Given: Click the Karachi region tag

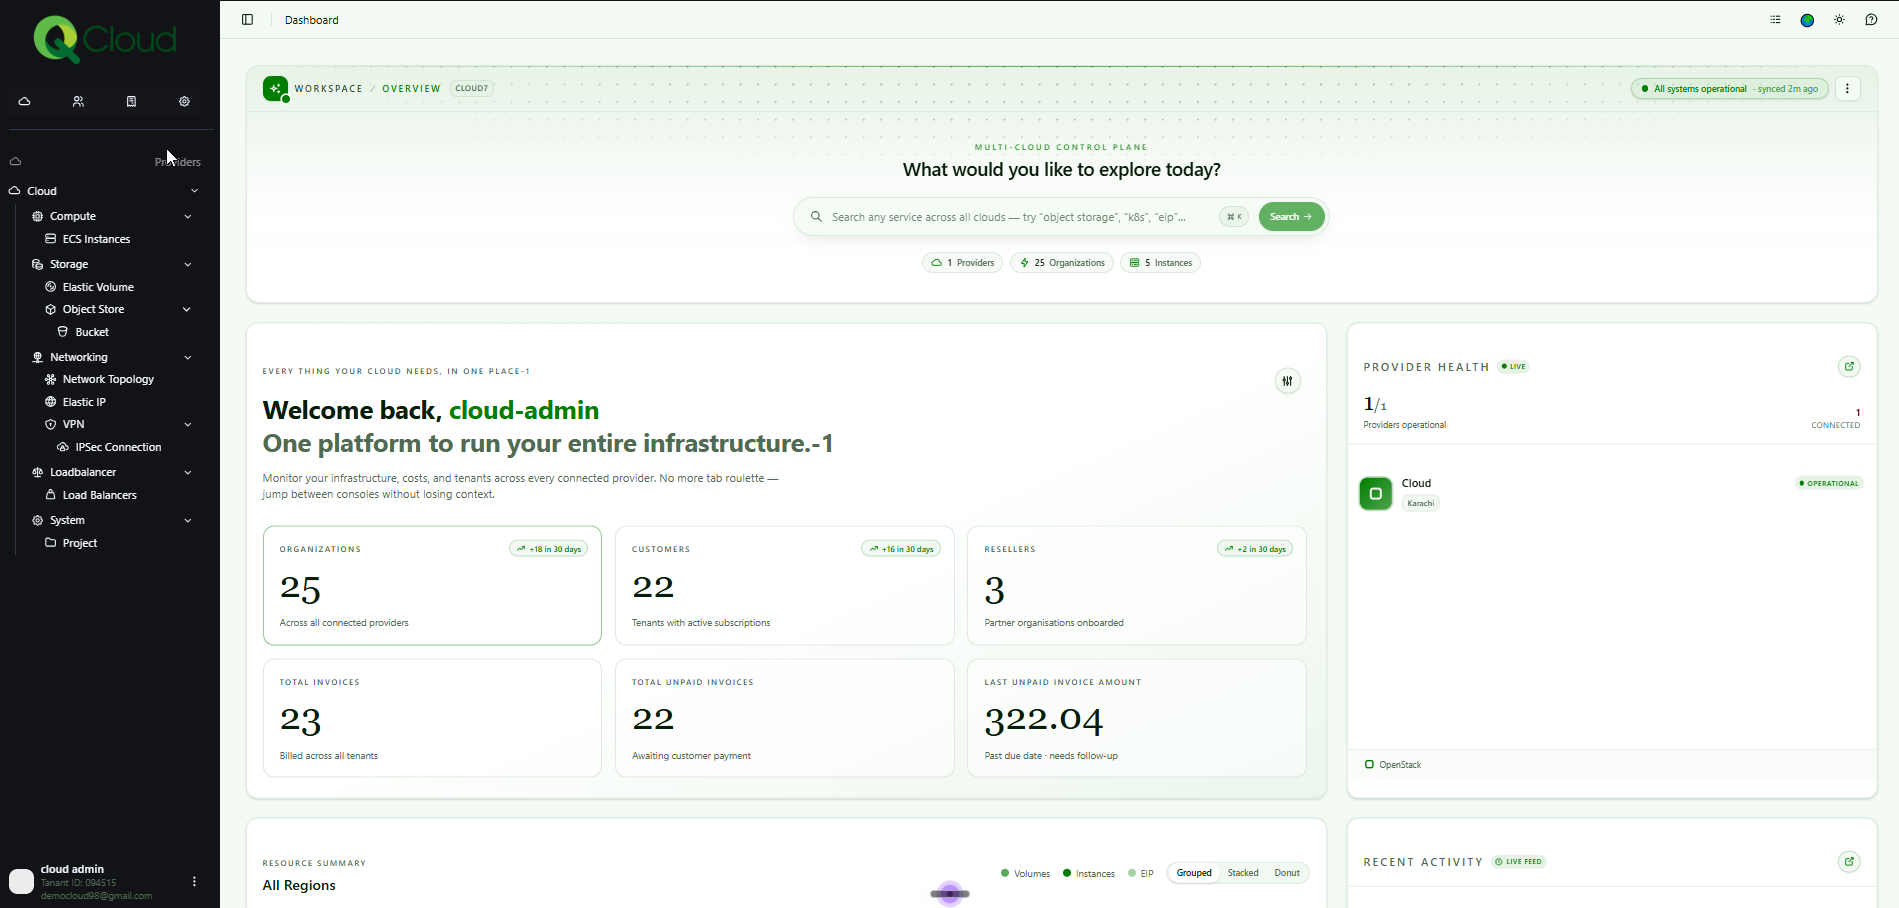Looking at the screenshot, I should click(1420, 503).
